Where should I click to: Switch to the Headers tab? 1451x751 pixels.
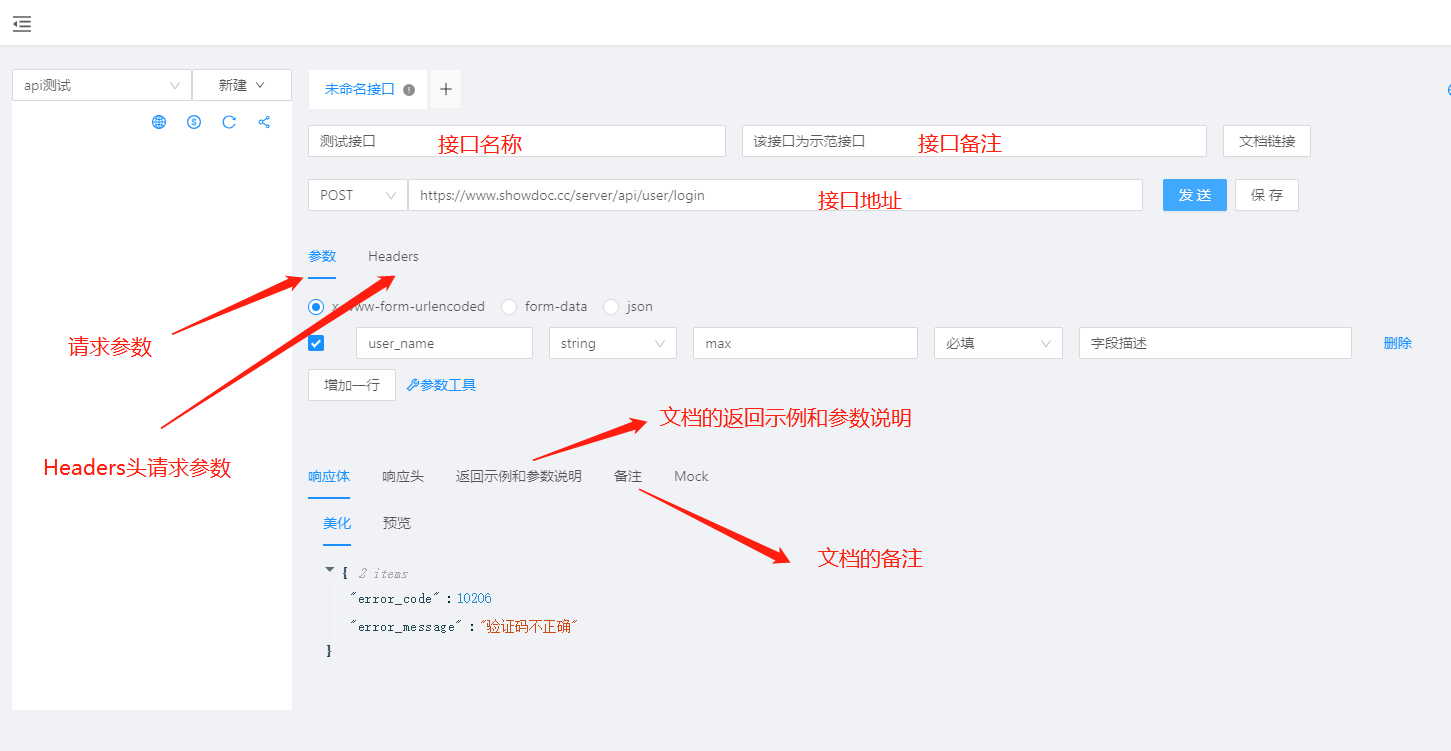tap(392, 256)
